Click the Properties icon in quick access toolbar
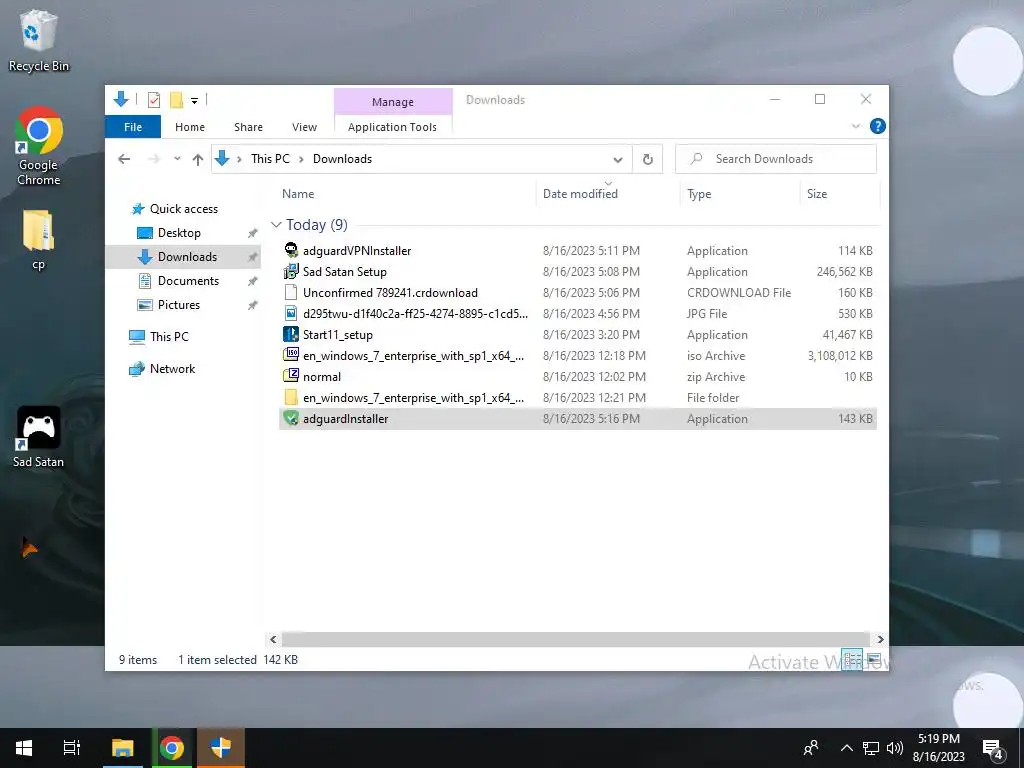The height and width of the screenshot is (768, 1024). click(x=153, y=100)
